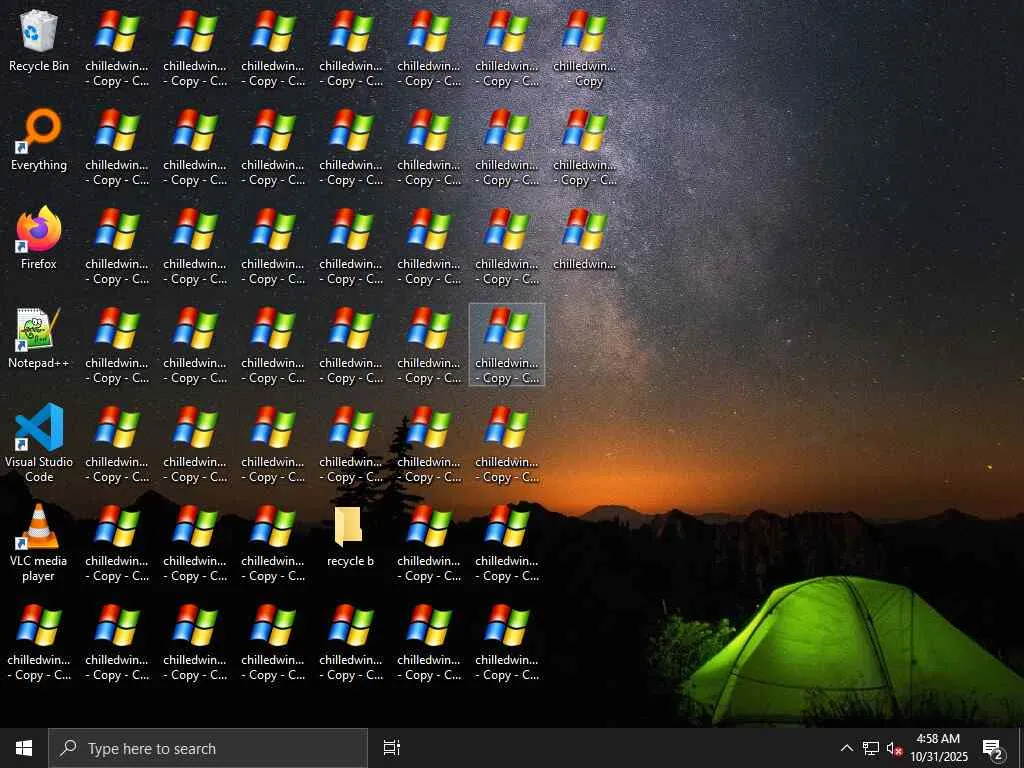Open the Windows Start menu
1024x768 pixels.
click(x=24, y=748)
